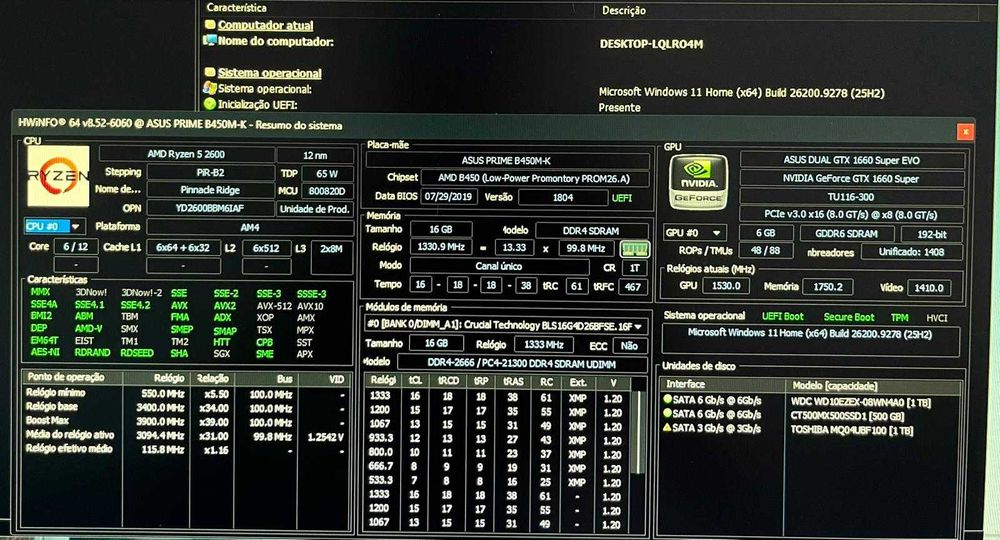Click the status icon beside WDC WD10EZEX drive
Viewport: 1000px width, 540px height.
668,400
